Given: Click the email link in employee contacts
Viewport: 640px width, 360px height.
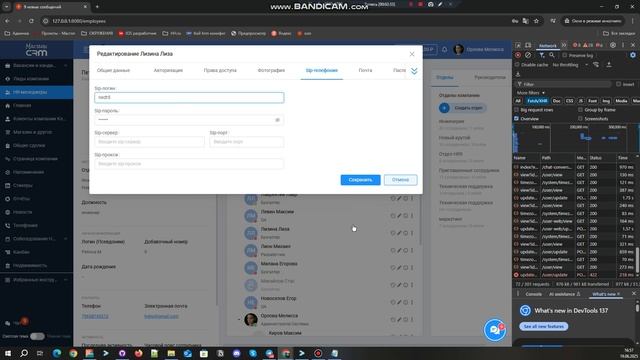Looking at the screenshot, I should pyautogui.click(x=161, y=316).
